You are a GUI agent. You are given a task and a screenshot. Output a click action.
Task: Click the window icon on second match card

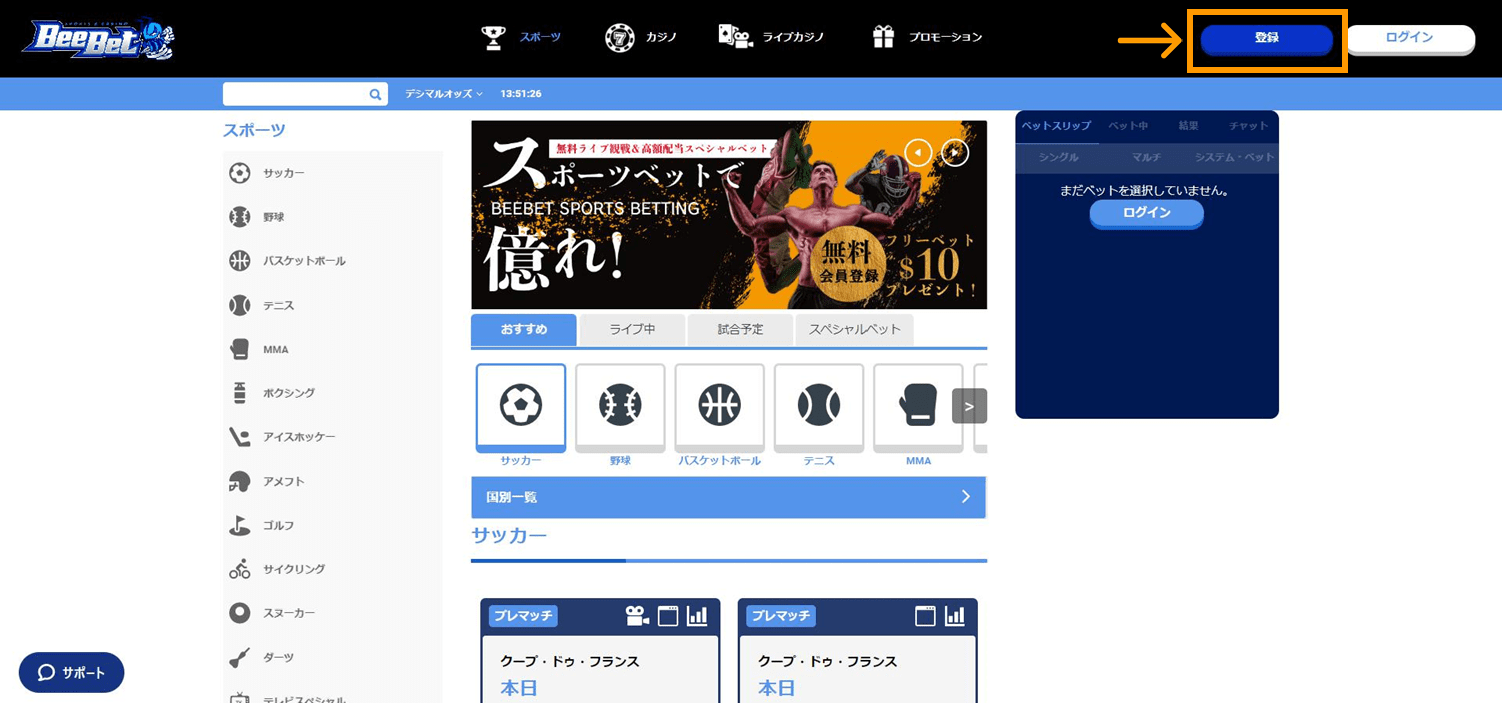926,616
